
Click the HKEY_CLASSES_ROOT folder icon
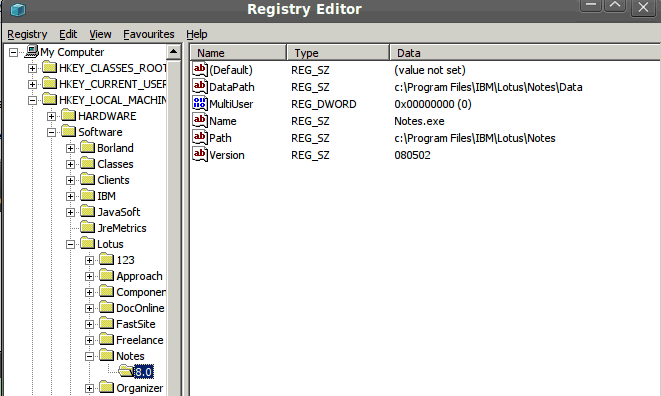[x=50, y=67]
